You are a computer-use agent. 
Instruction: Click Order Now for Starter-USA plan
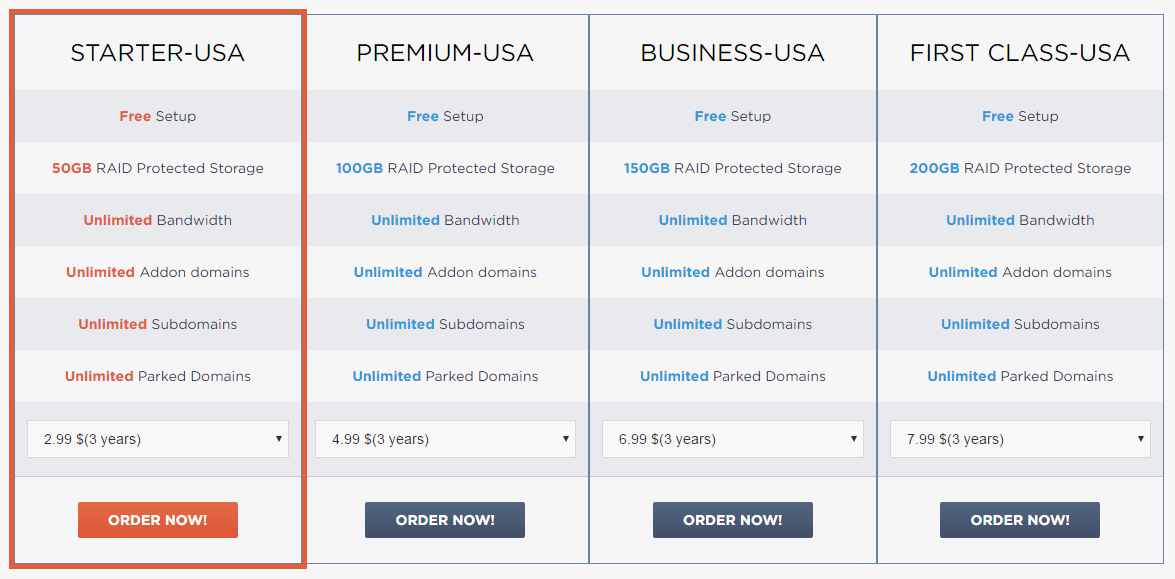[157, 520]
